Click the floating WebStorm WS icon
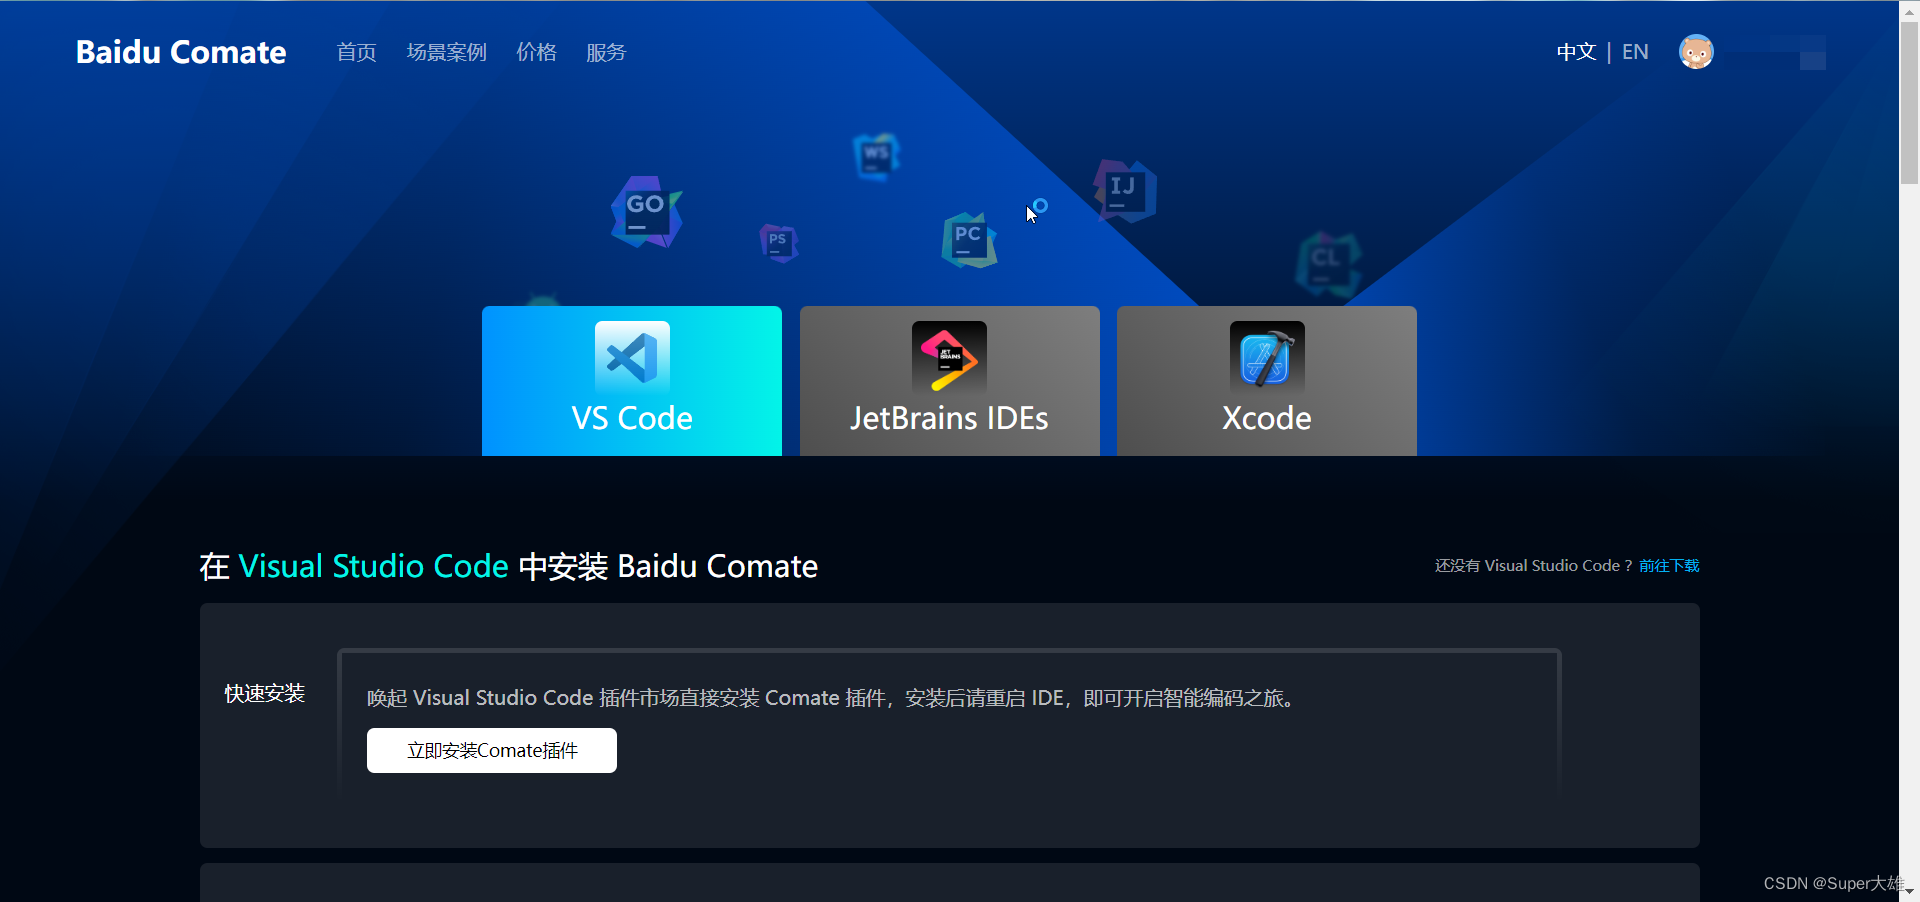 tap(877, 157)
